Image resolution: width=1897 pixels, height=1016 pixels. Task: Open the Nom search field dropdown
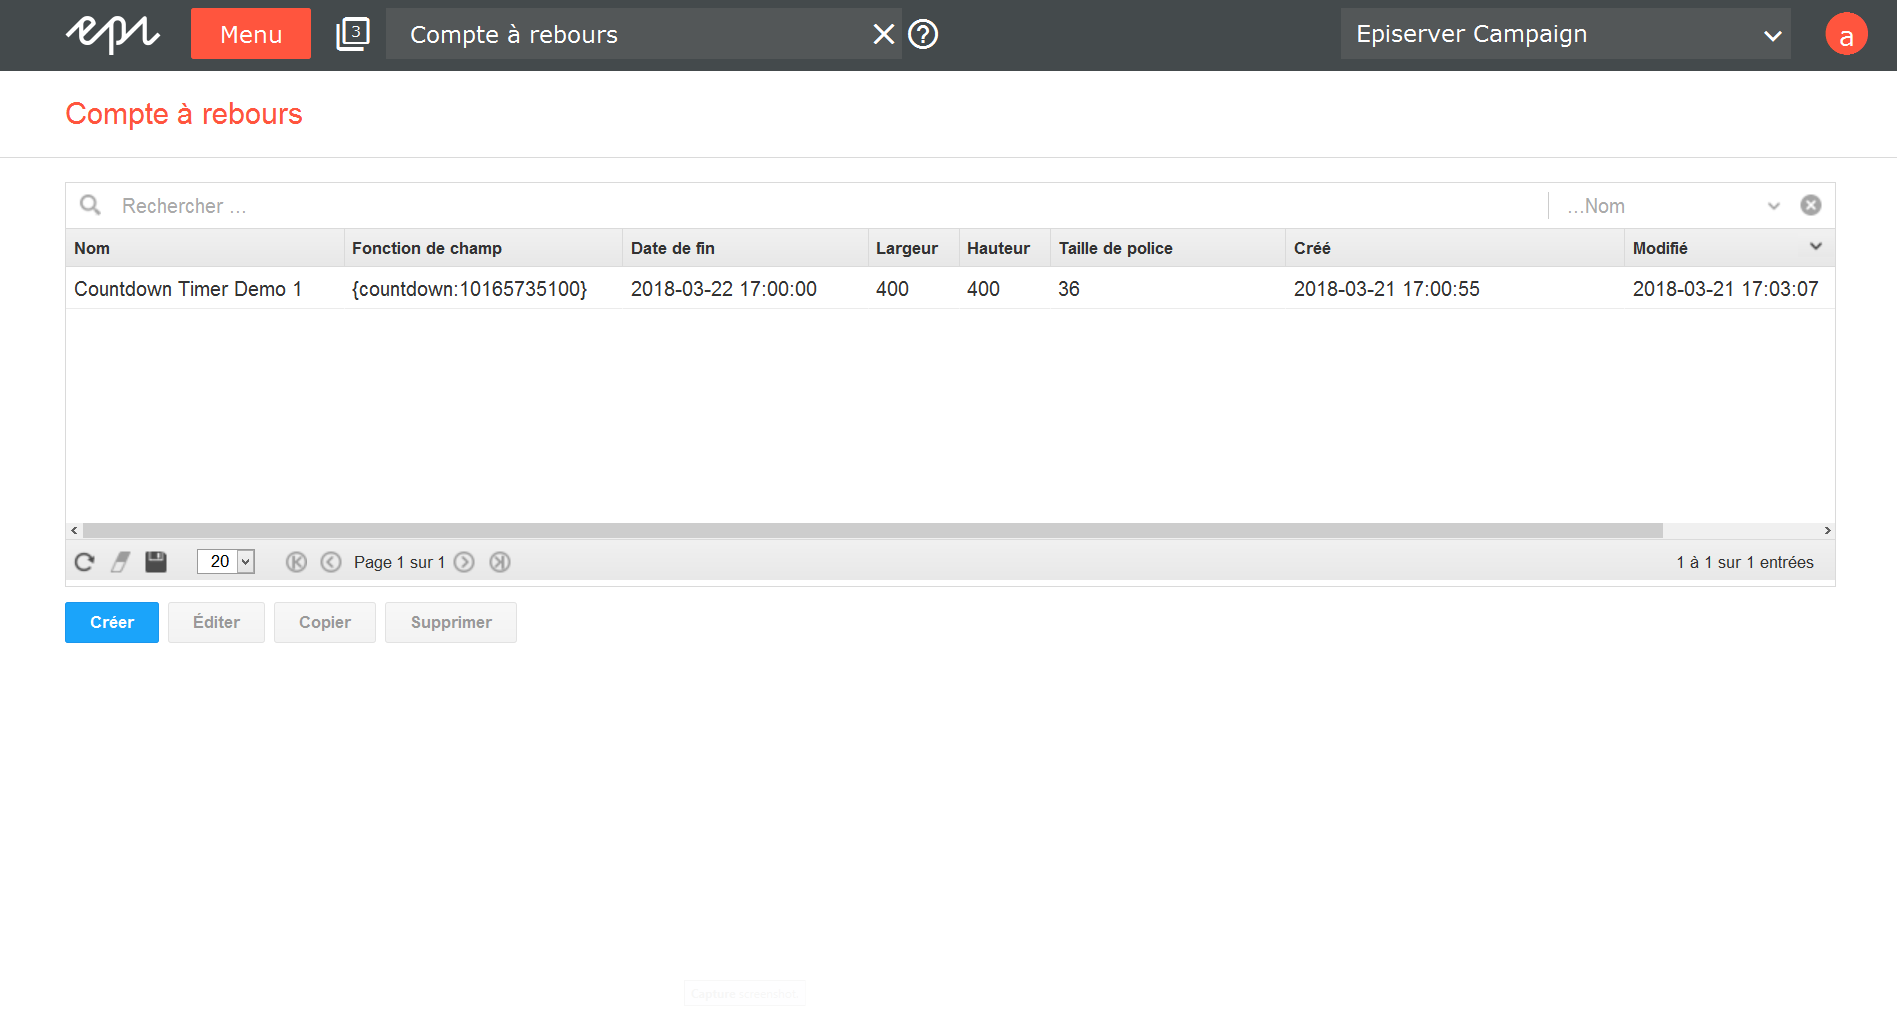[x=1672, y=206]
